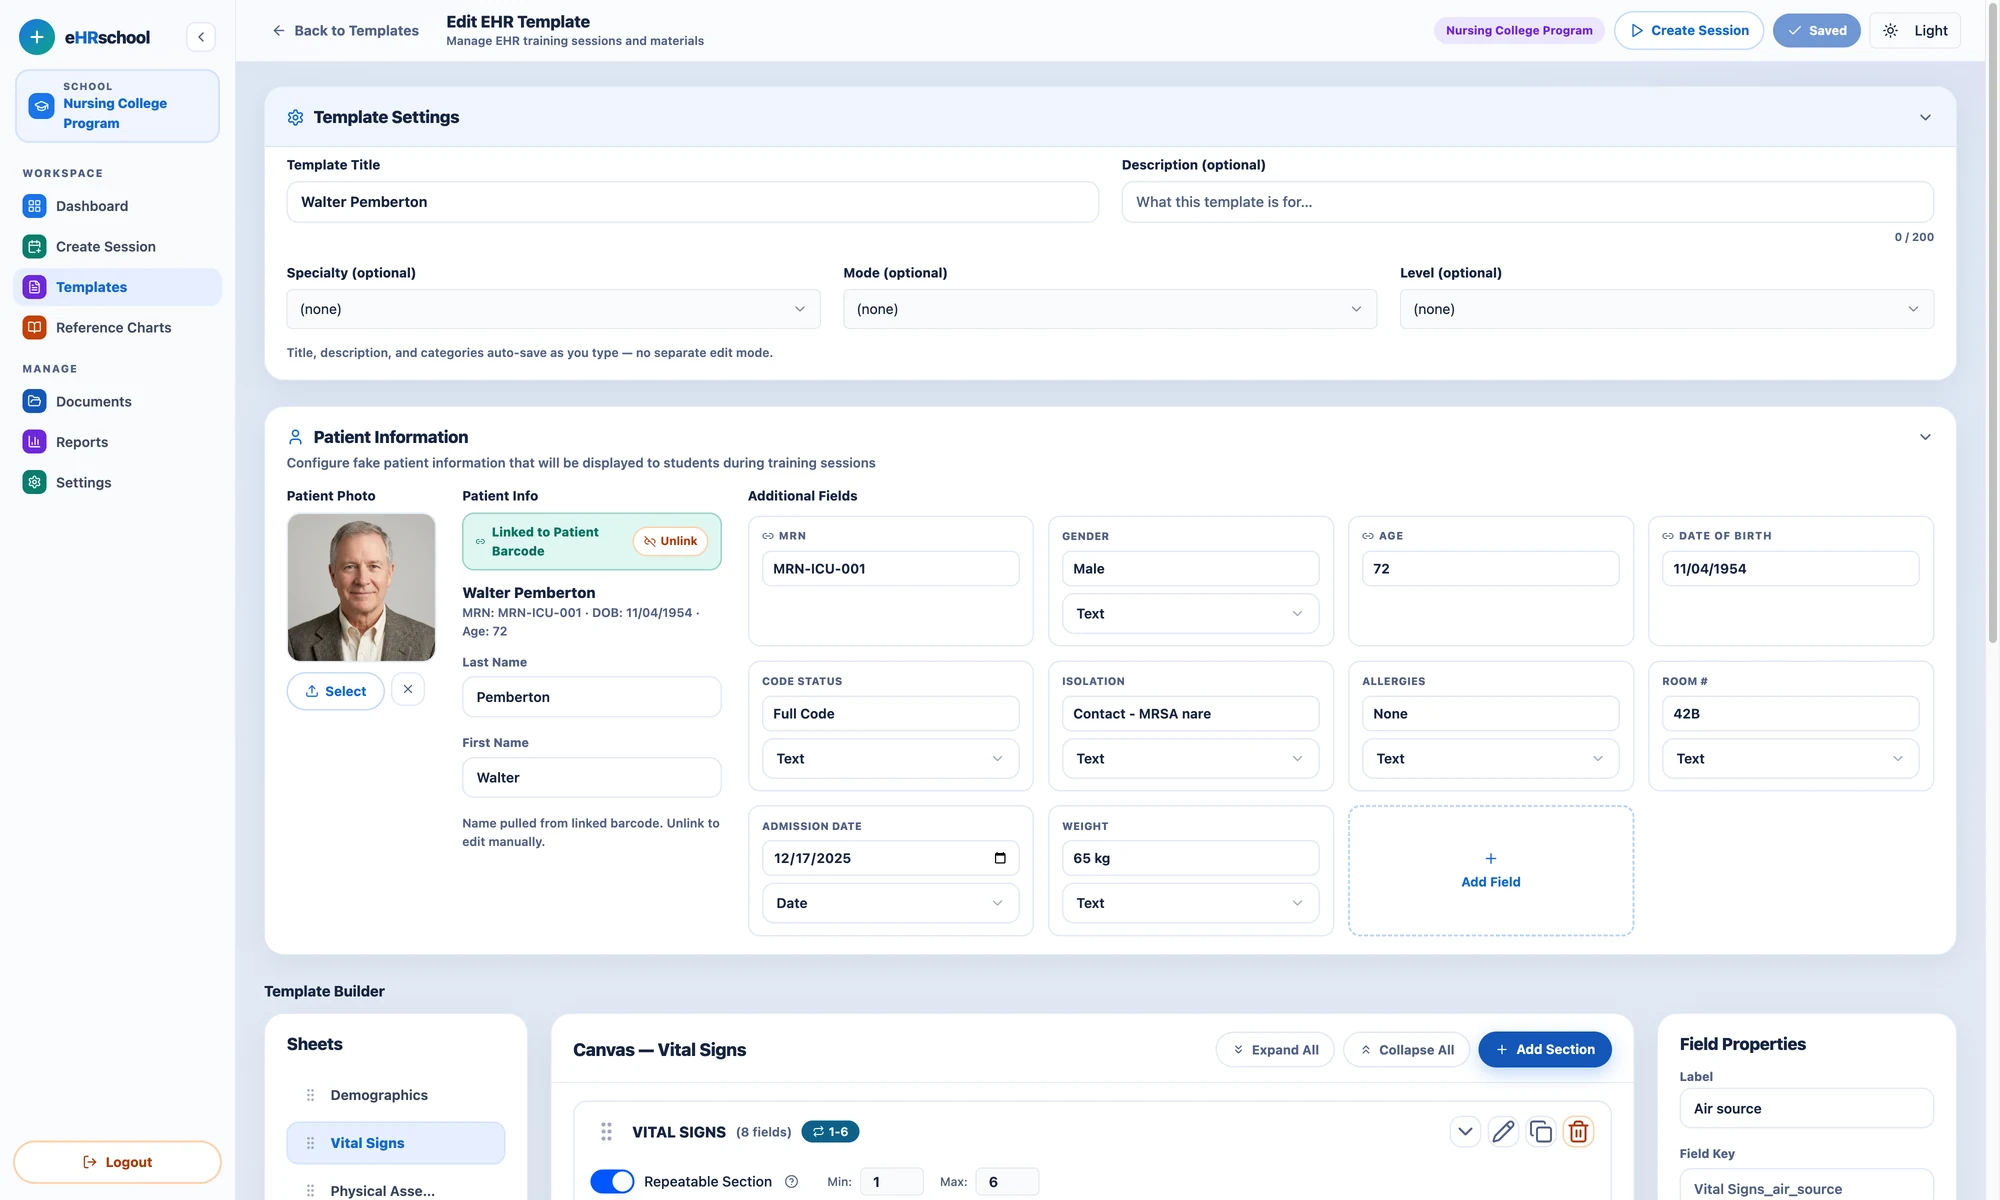This screenshot has width=2000, height=1200.
Task: Click the Expand All button
Action: click(x=1275, y=1049)
